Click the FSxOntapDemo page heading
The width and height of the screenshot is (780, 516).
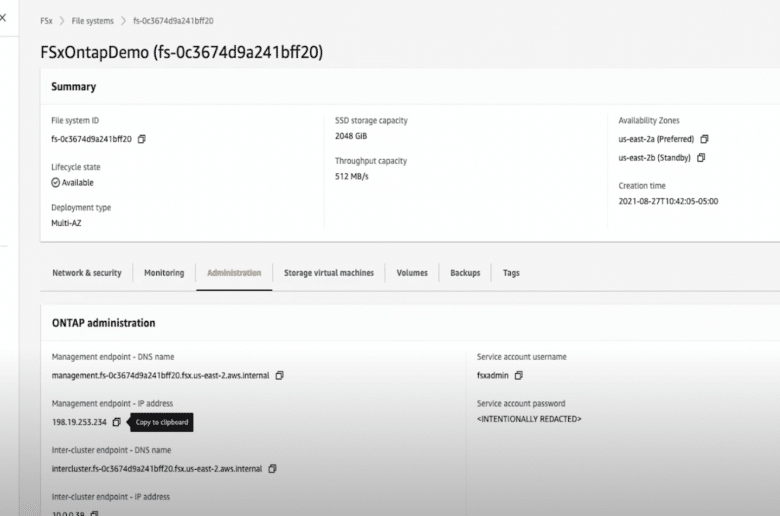182,52
